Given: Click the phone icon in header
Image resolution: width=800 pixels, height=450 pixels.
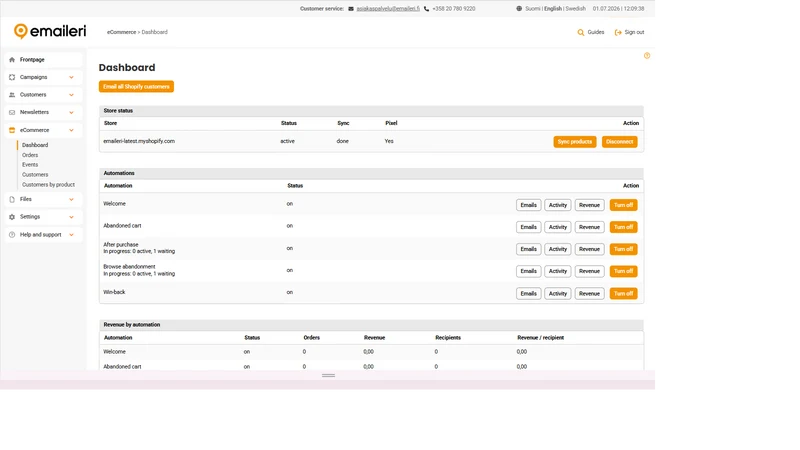Looking at the screenshot, I should [x=427, y=9].
